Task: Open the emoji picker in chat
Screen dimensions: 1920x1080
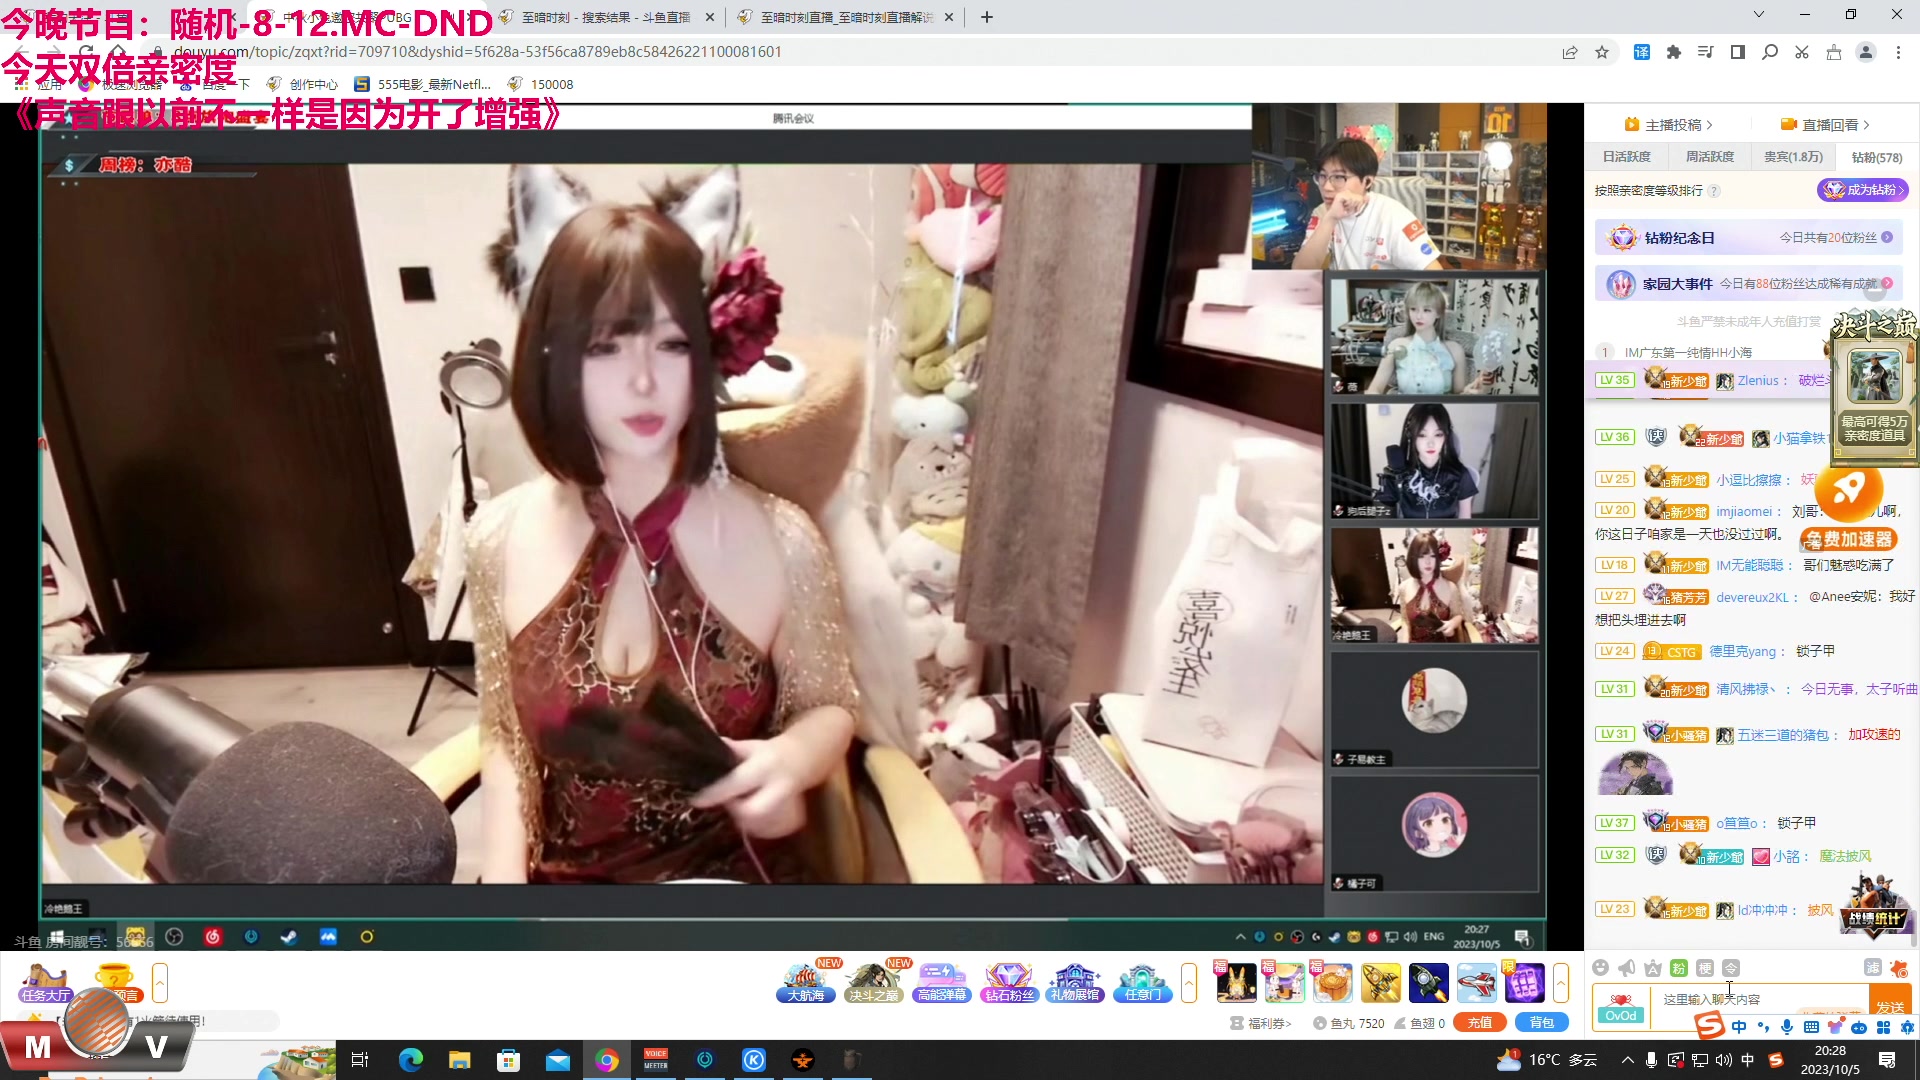Action: [x=1601, y=967]
